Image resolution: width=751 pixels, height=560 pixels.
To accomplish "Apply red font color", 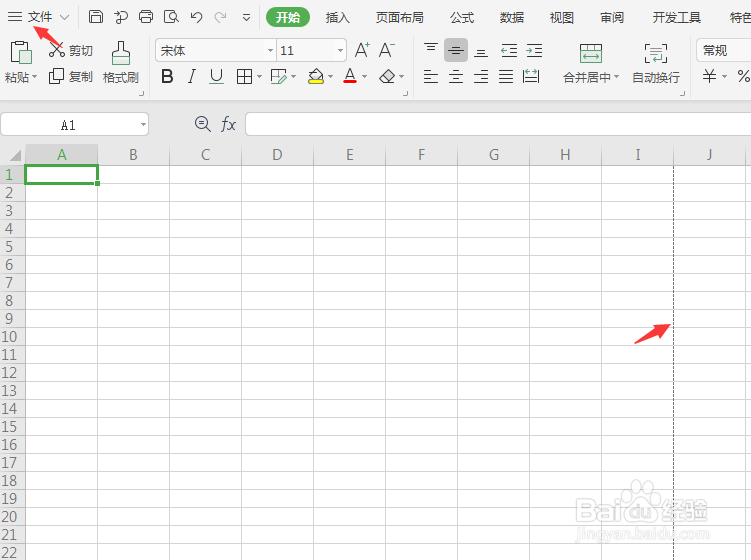I will click(x=350, y=76).
